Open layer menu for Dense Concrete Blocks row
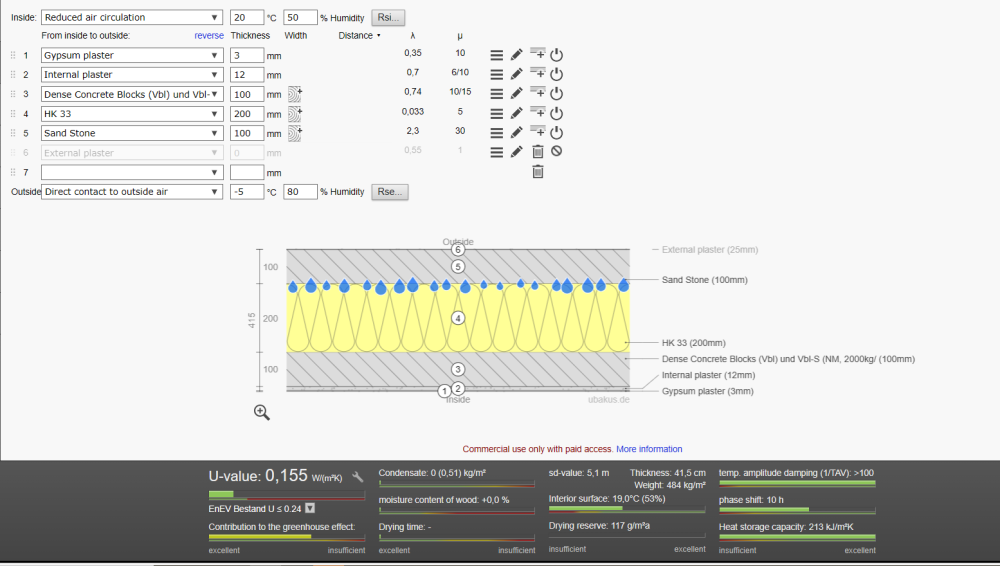Image resolution: width=1000 pixels, height=566 pixels. (496, 94)
